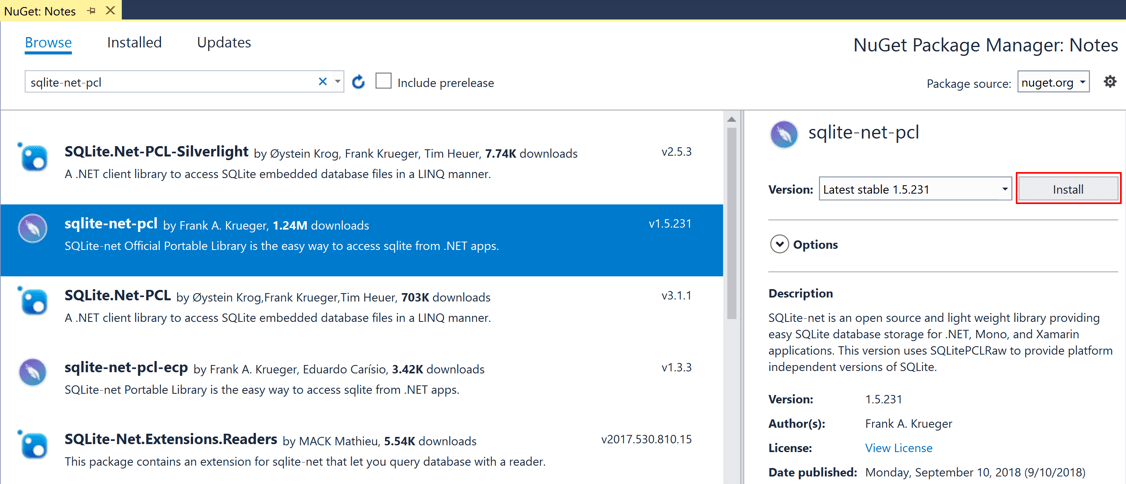Select the SQLite.Net-PCL package name
1126x484 pixels.
tap(117, 296)
